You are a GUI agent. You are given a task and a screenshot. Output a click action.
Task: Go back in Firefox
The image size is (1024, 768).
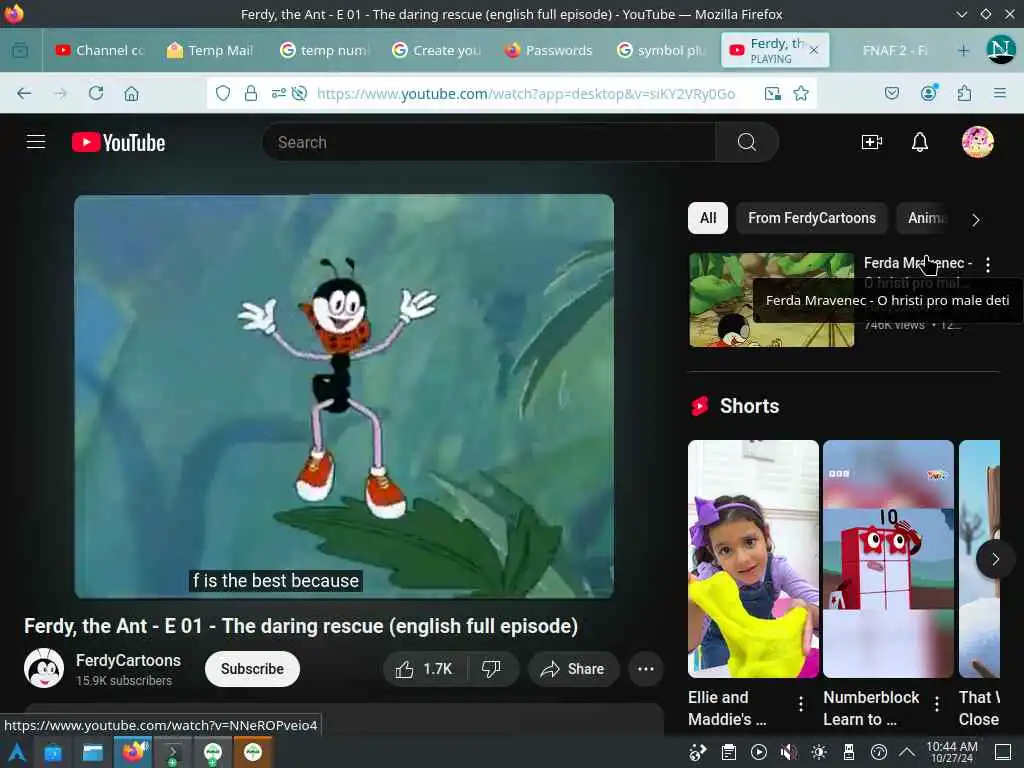click(24, 93)
